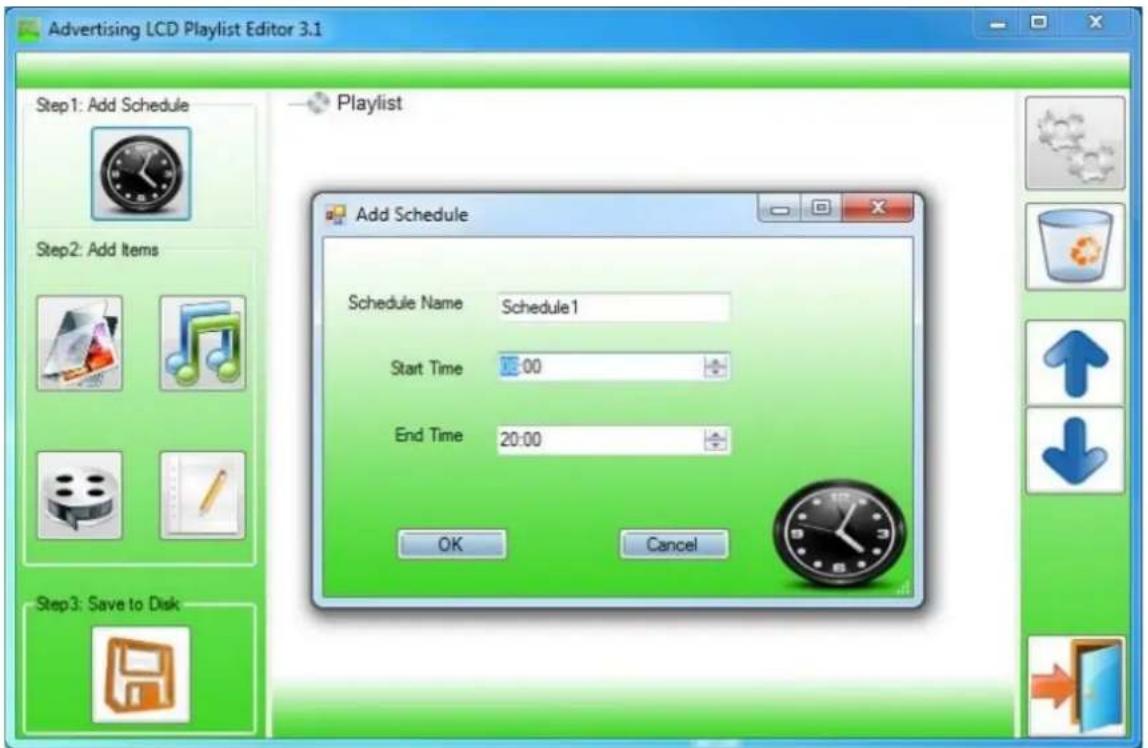Screen dimensions: 1148x748
Task: Move item down with the blue down arrow
Action: [x=1075, y=450]
